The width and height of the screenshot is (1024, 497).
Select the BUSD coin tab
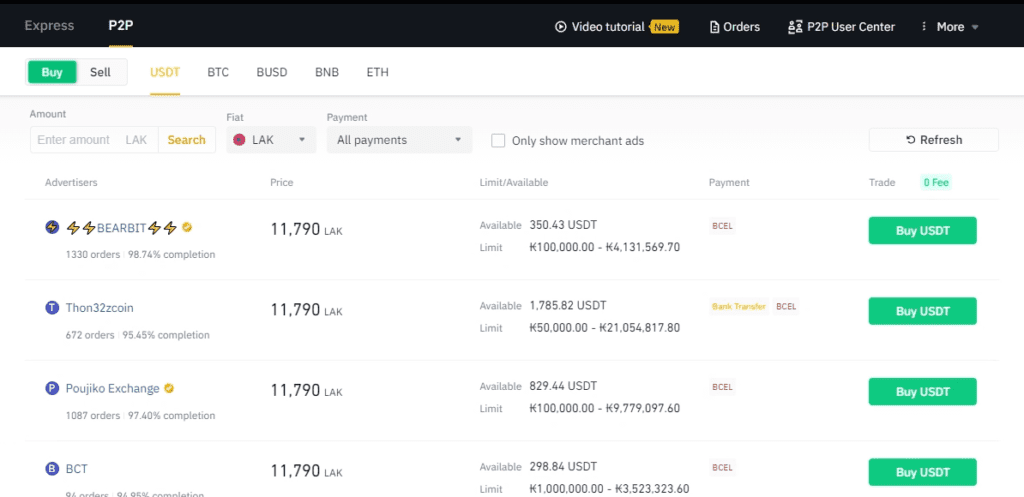tap(272, 72)
